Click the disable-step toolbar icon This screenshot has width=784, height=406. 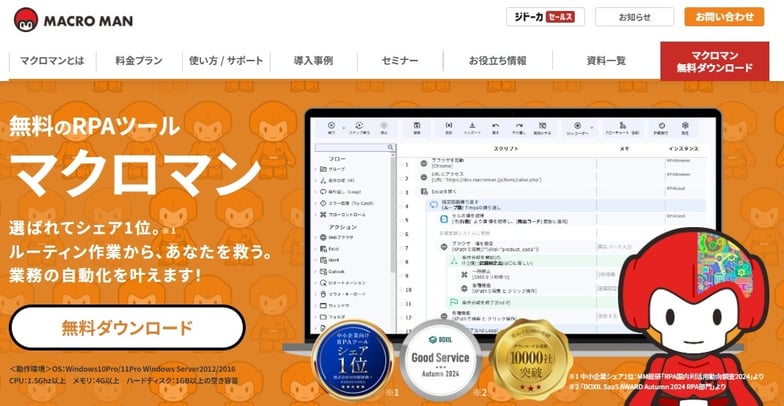(x=542, y=126)
